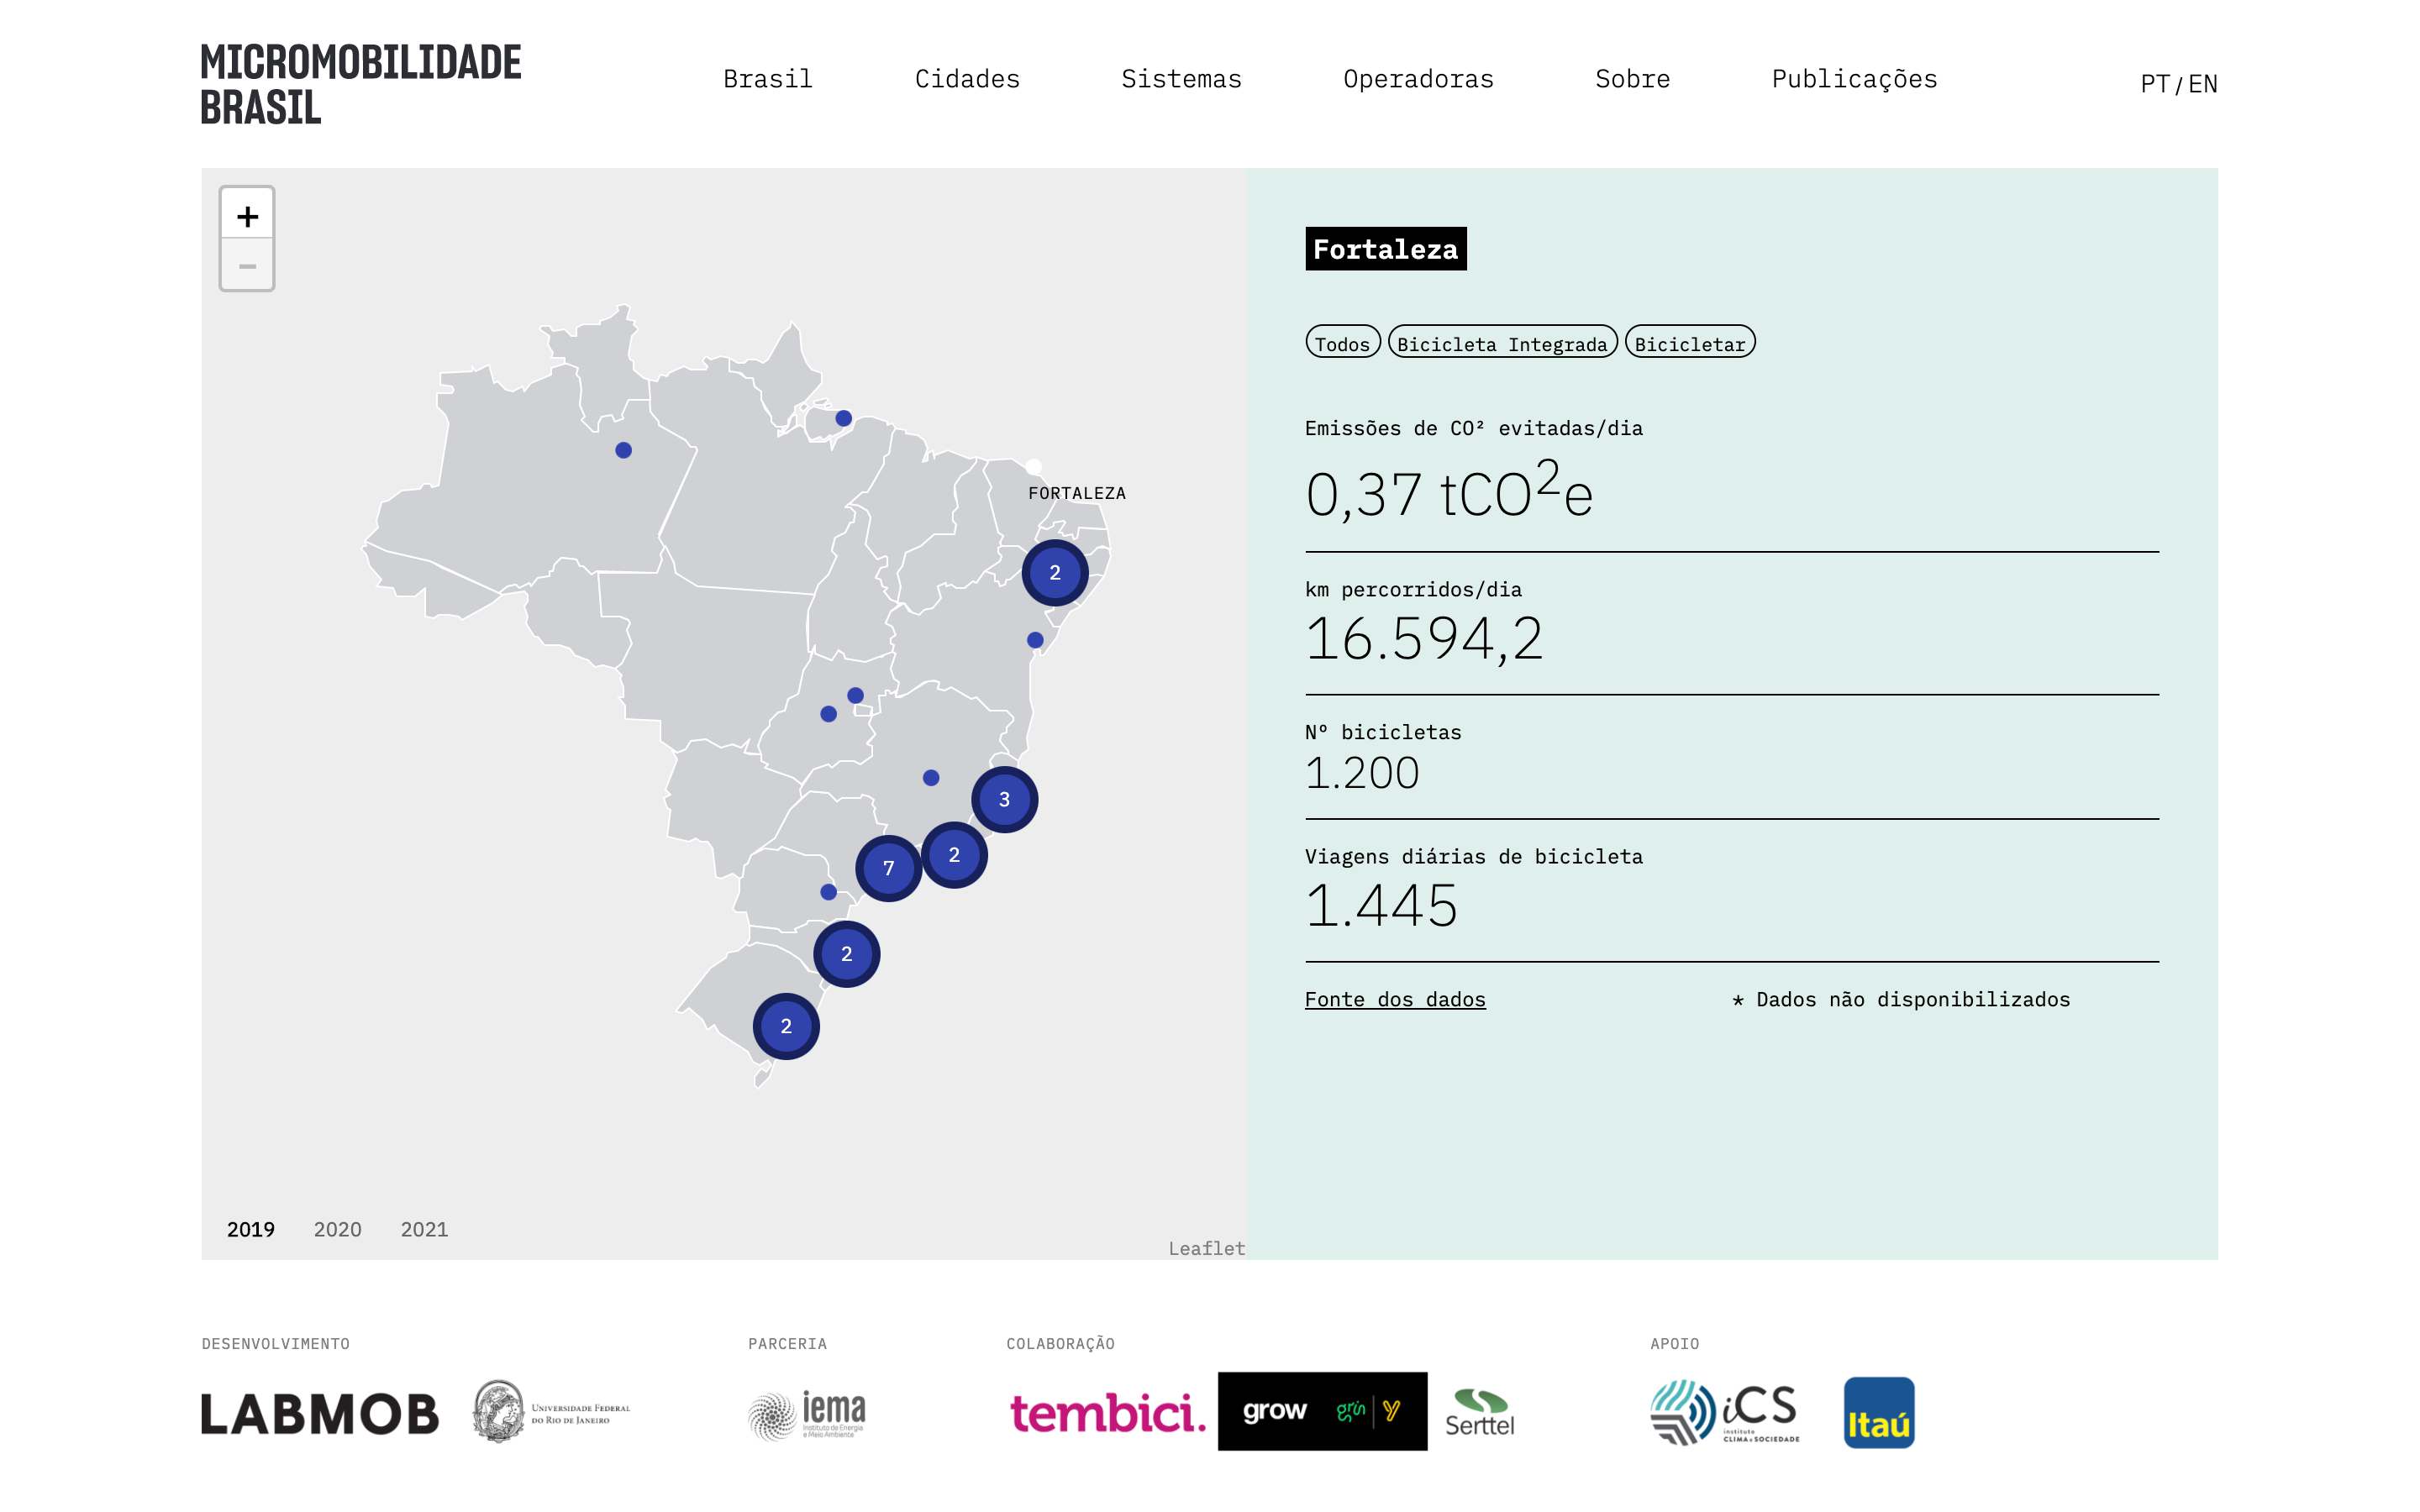This screenshot has height=1512, width=2420.
Task: Click the Micromobilidade Brasil site title
Action: 360,84
